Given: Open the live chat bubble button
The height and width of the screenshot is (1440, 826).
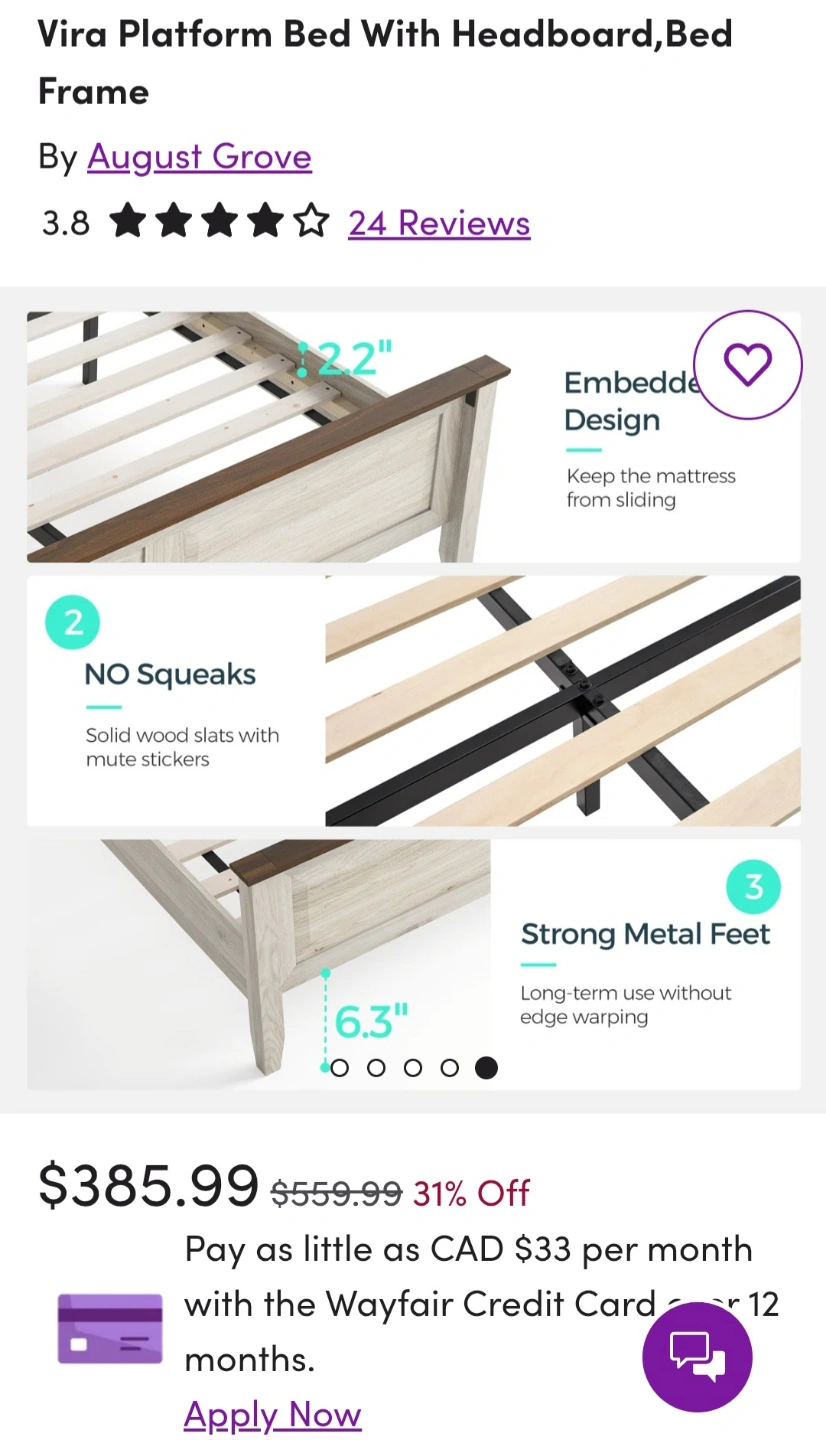Looking at the screenshot, I should tap(697, 1356).
